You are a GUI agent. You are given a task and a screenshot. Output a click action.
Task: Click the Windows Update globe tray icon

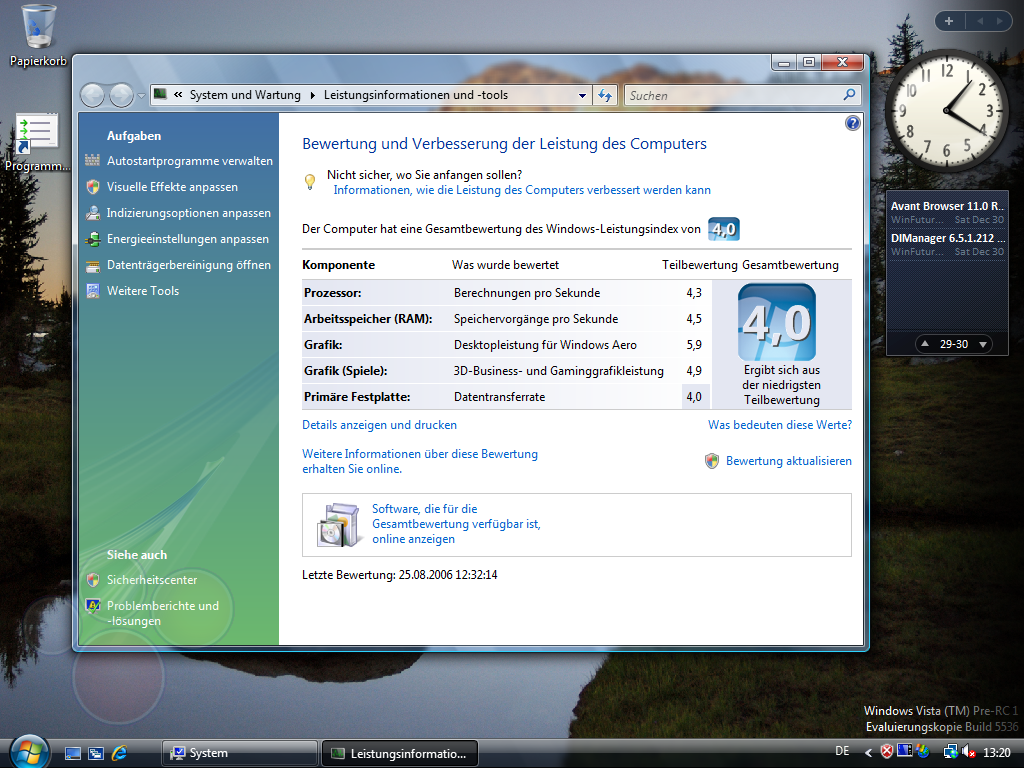point(922,752)
